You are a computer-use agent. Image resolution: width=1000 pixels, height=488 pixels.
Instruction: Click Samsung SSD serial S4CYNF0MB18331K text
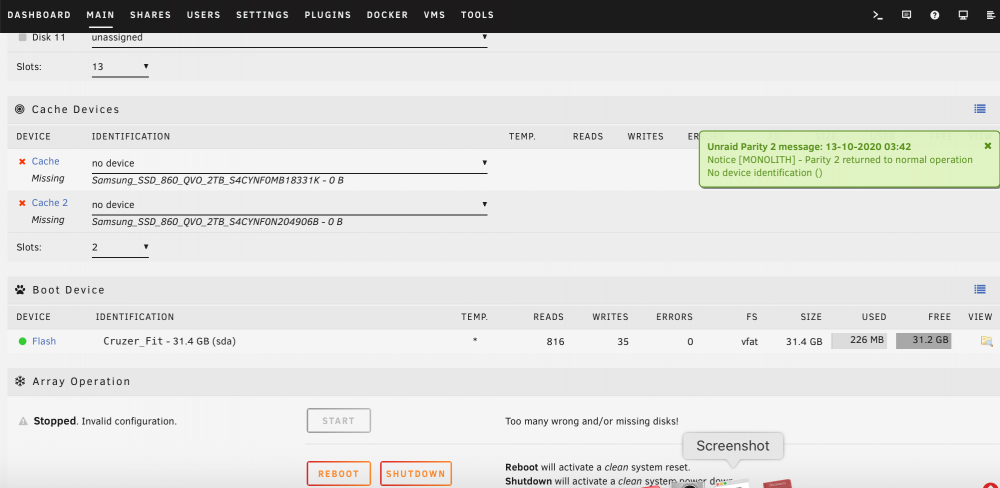[x=217, y=181]
